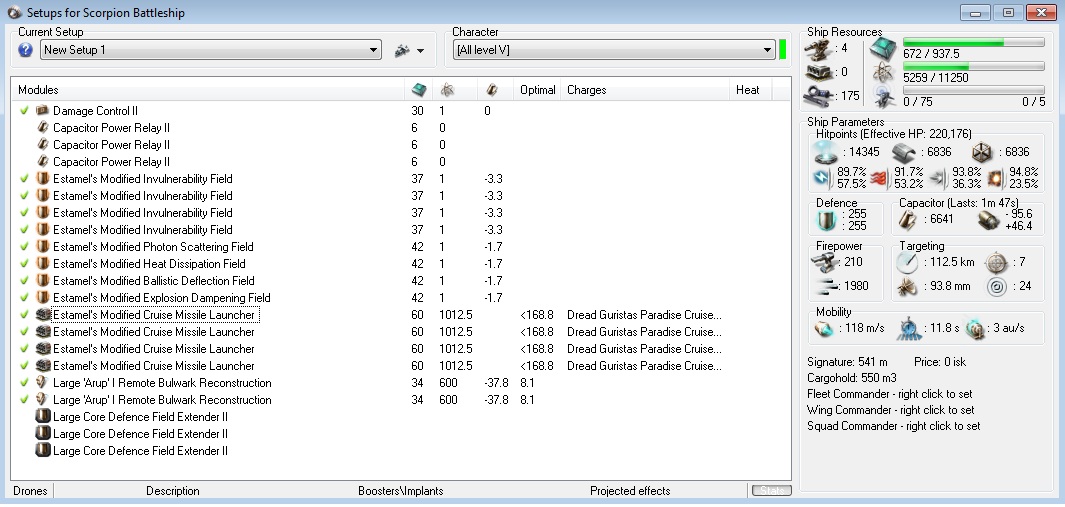
Task: Click the CPU usage bar 672 / 937.5
Action: tap(973, 43)
